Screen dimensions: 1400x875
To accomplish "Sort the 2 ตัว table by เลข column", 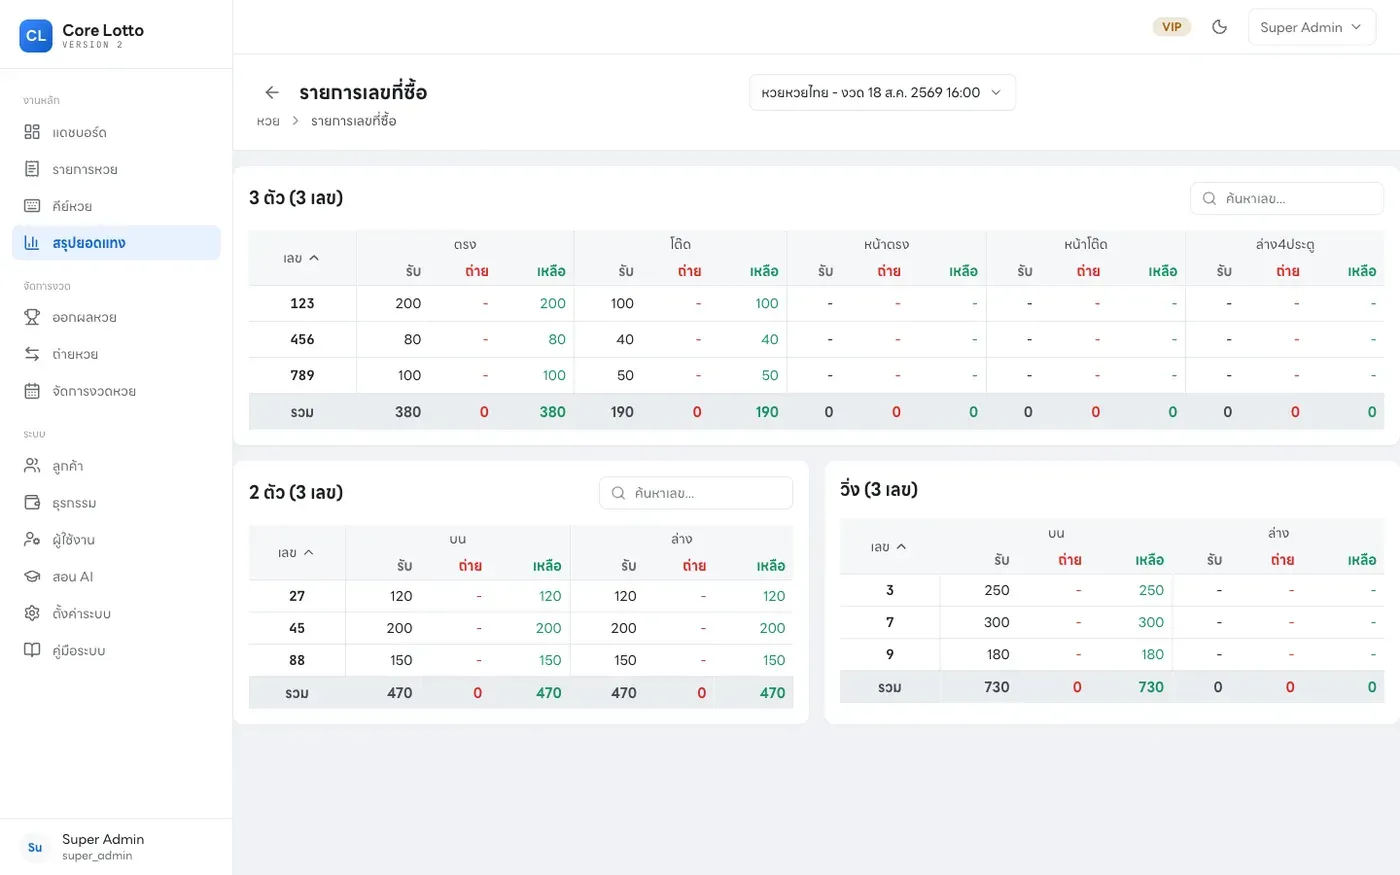I will 296,552.
